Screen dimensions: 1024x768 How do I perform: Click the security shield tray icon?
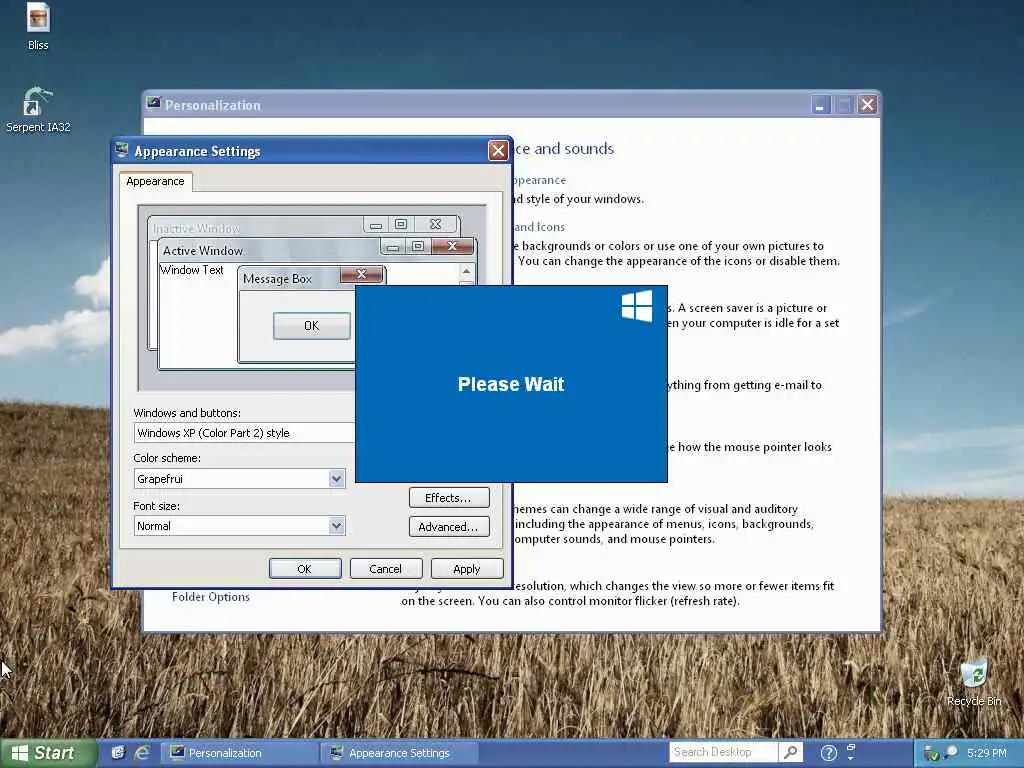[931, 754]
